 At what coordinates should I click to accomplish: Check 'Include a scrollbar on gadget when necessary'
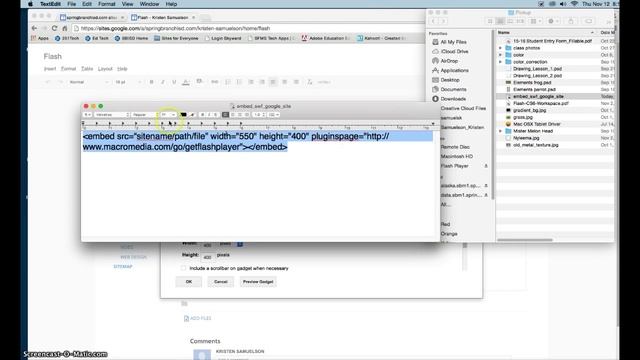click(x=183, y=268)
